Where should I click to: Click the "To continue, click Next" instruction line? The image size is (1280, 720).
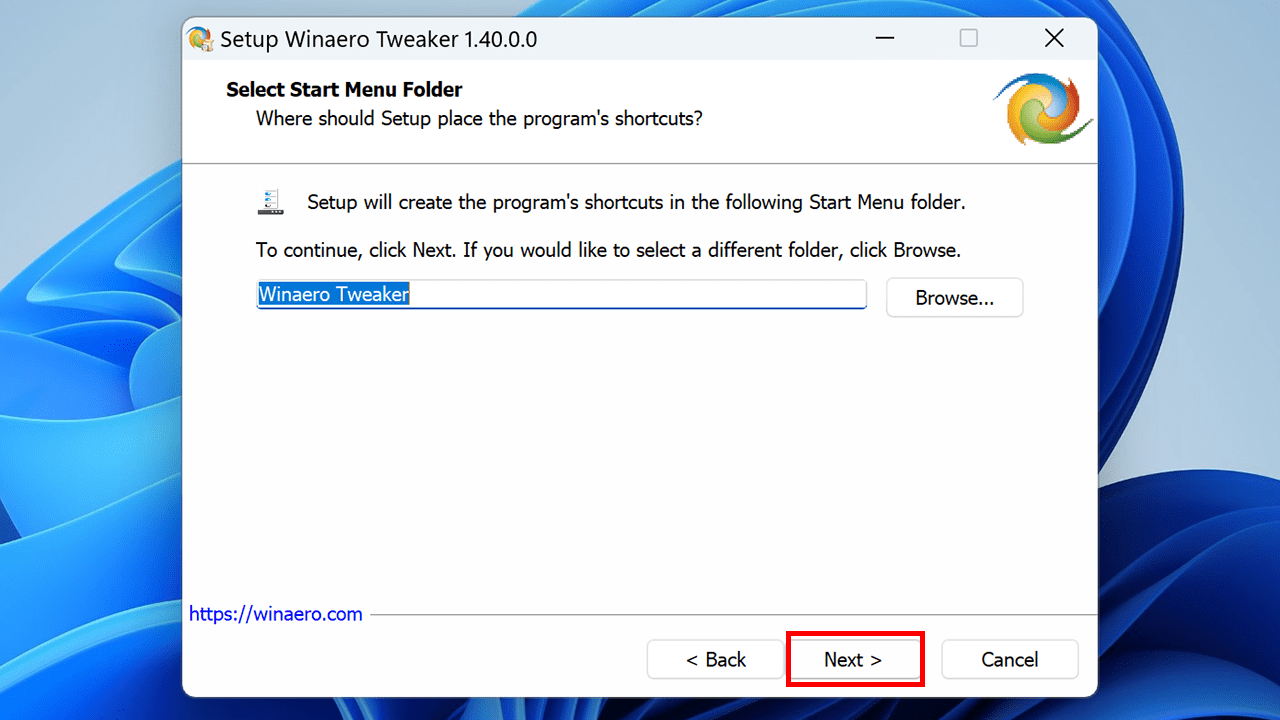pyautogui.click(x=608, y=250)
